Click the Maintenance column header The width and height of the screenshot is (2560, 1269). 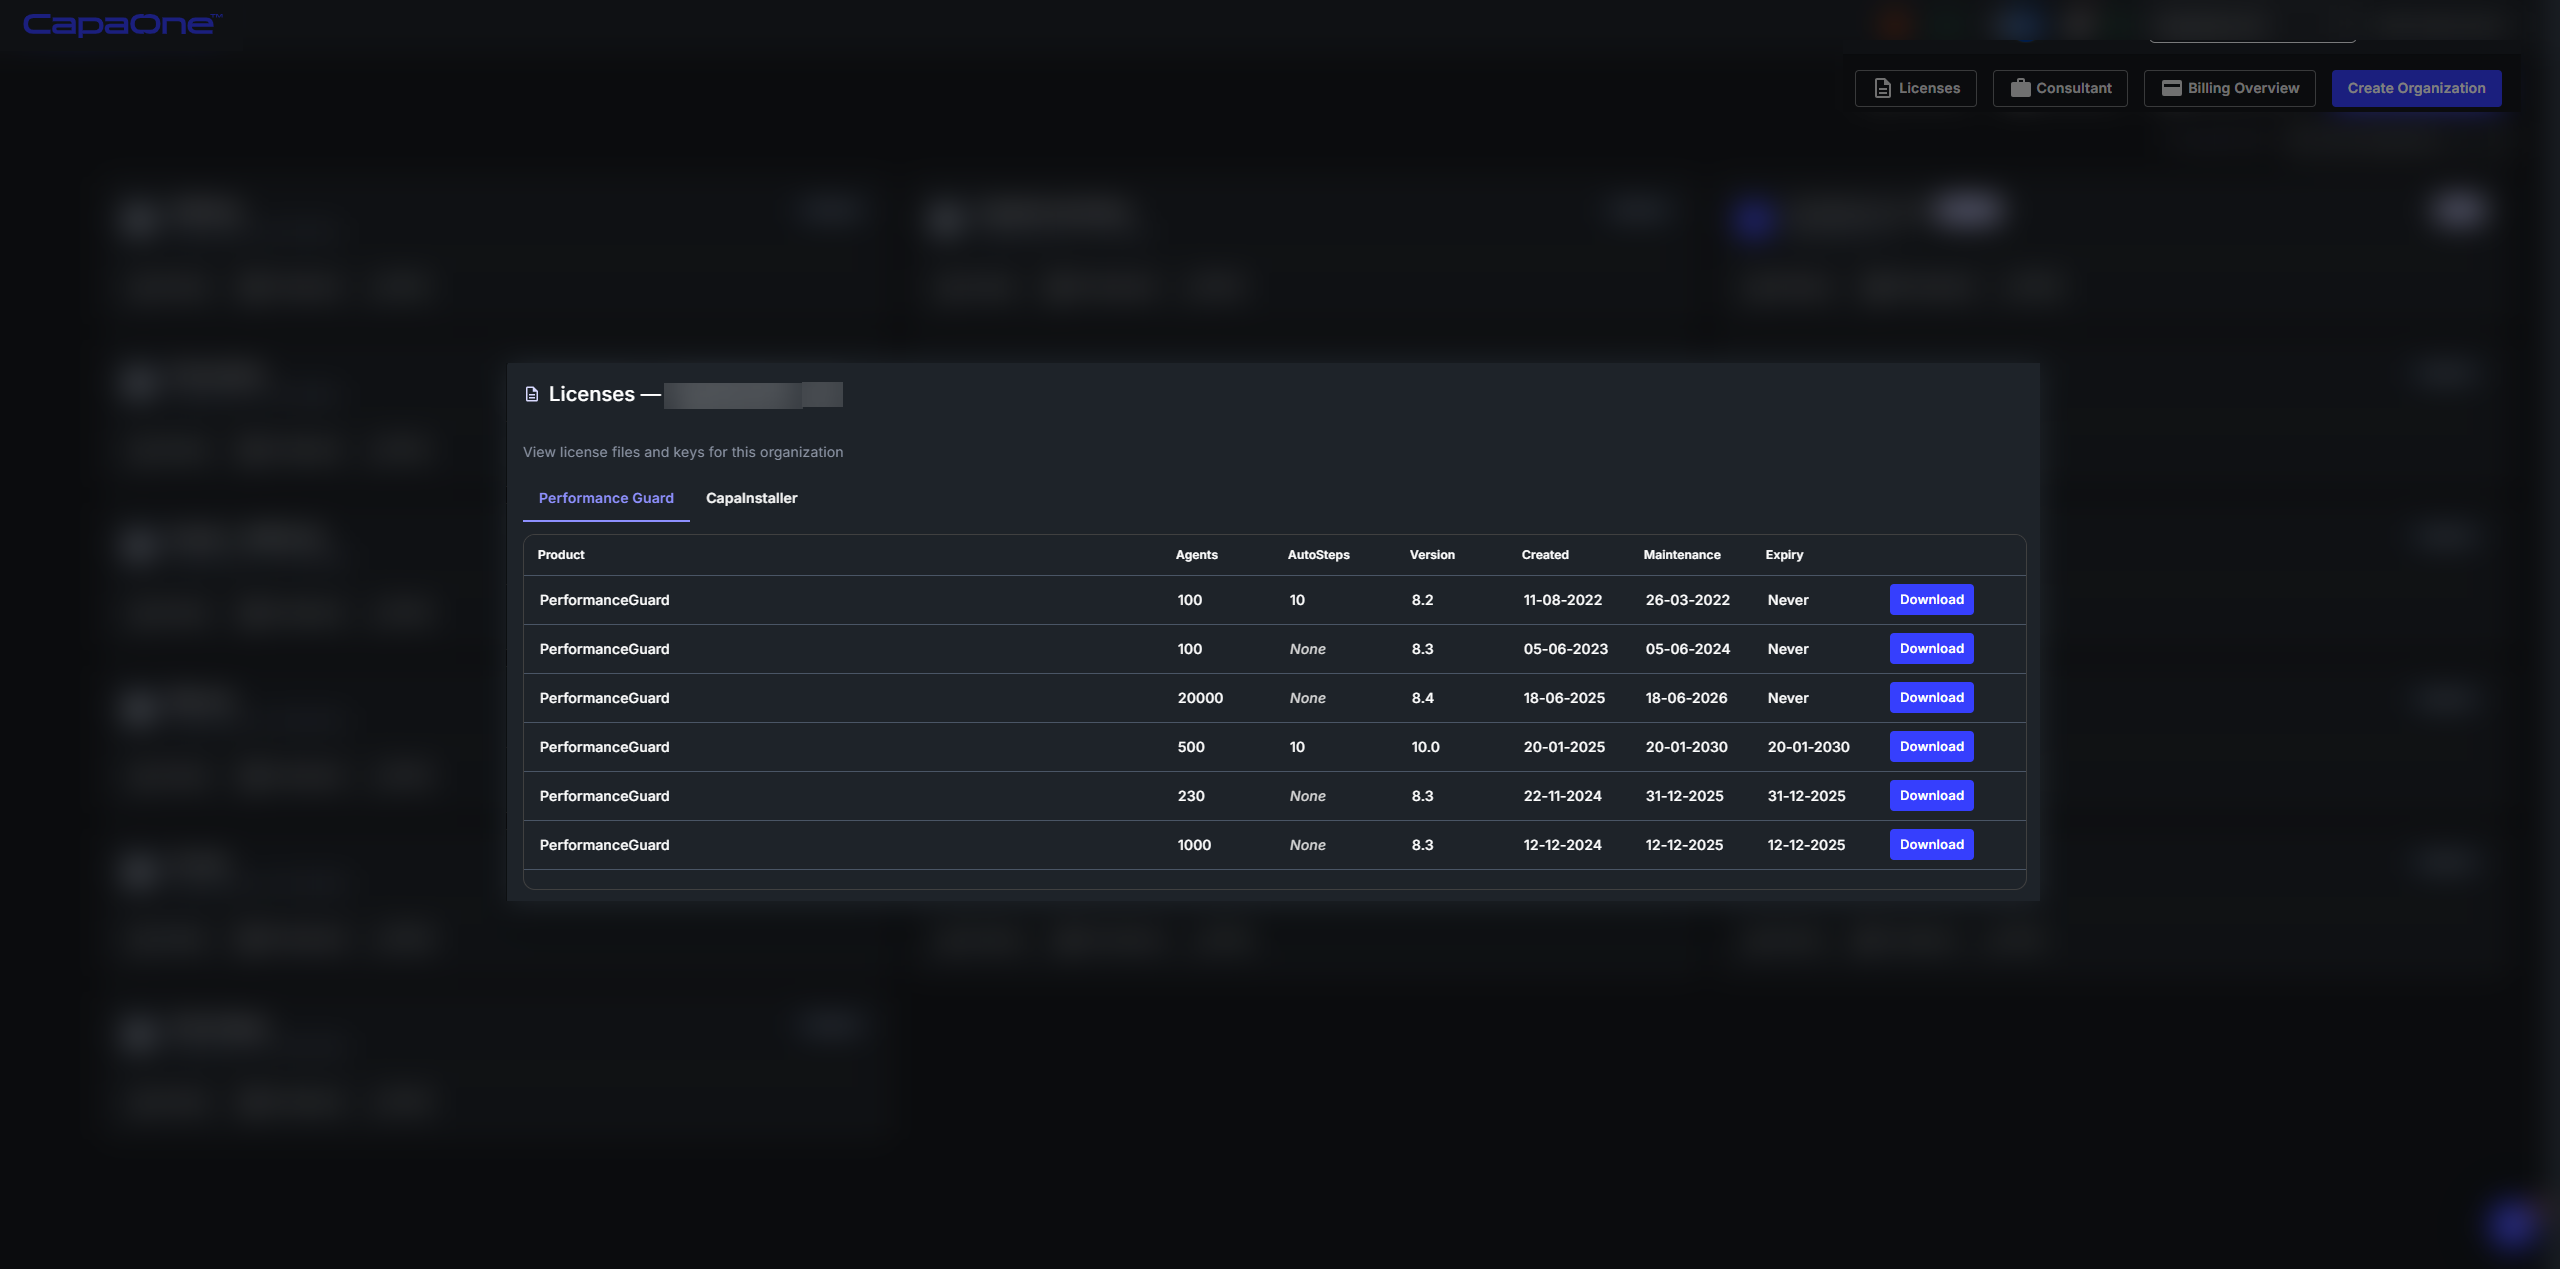click(x=1682, y=555)
